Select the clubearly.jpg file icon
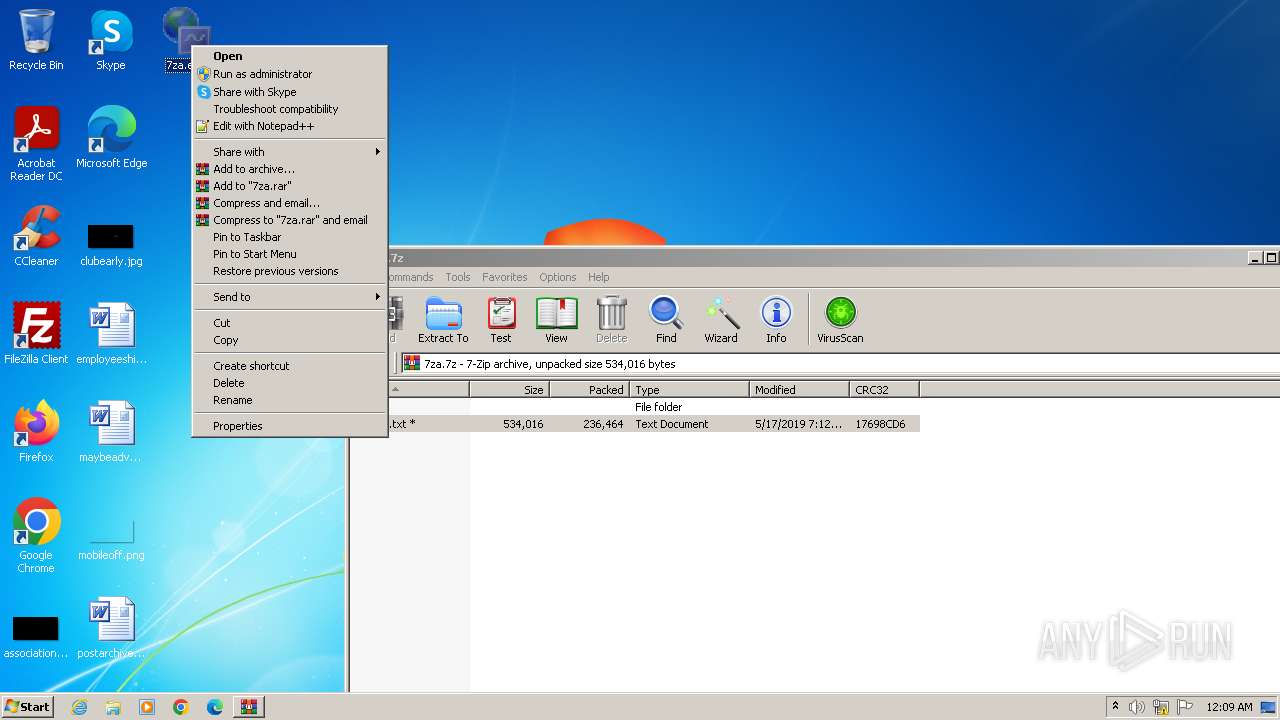The height and width of the screenshot is (720, 1280). click(x=111, y=244)
